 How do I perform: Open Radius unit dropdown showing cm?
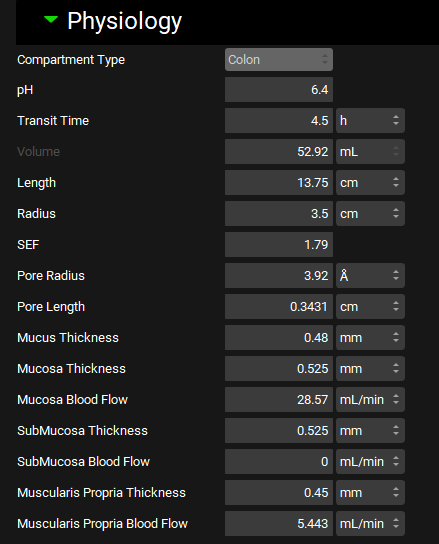click(x=370, y=213)
